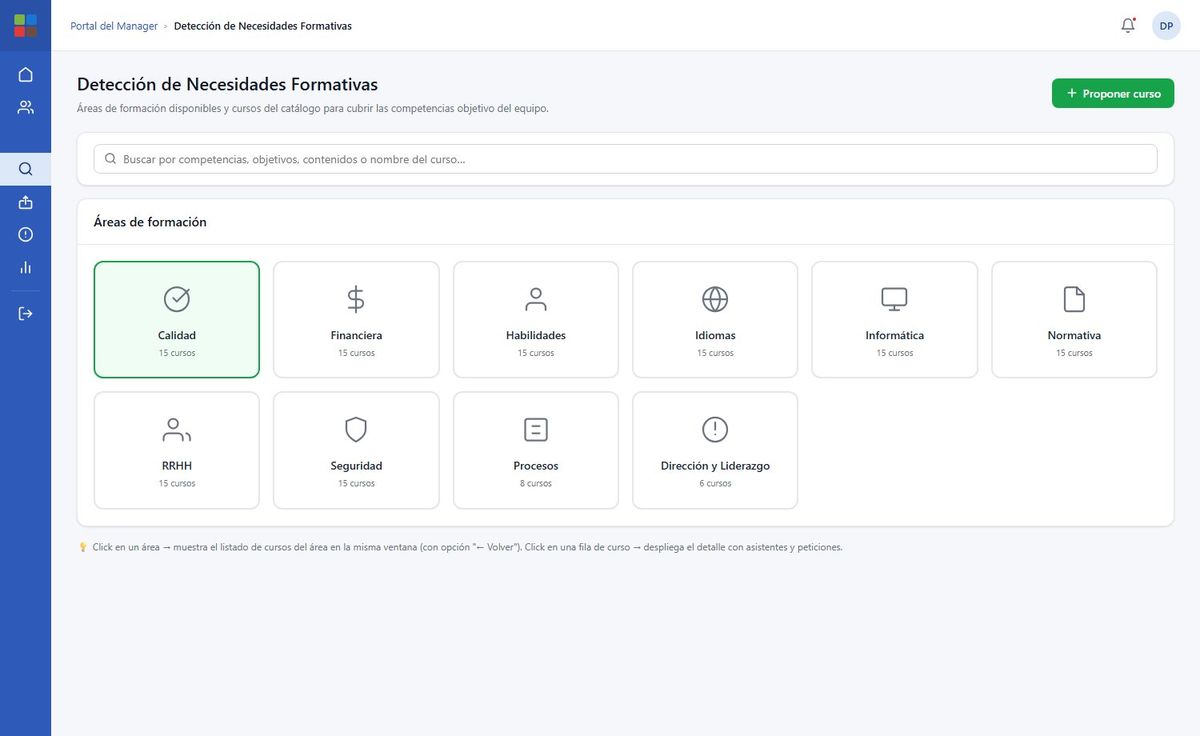The height and width of the screenshot is (736, 1200).
Task: Open the home icon in sidebar
Action: click(25, 75)
